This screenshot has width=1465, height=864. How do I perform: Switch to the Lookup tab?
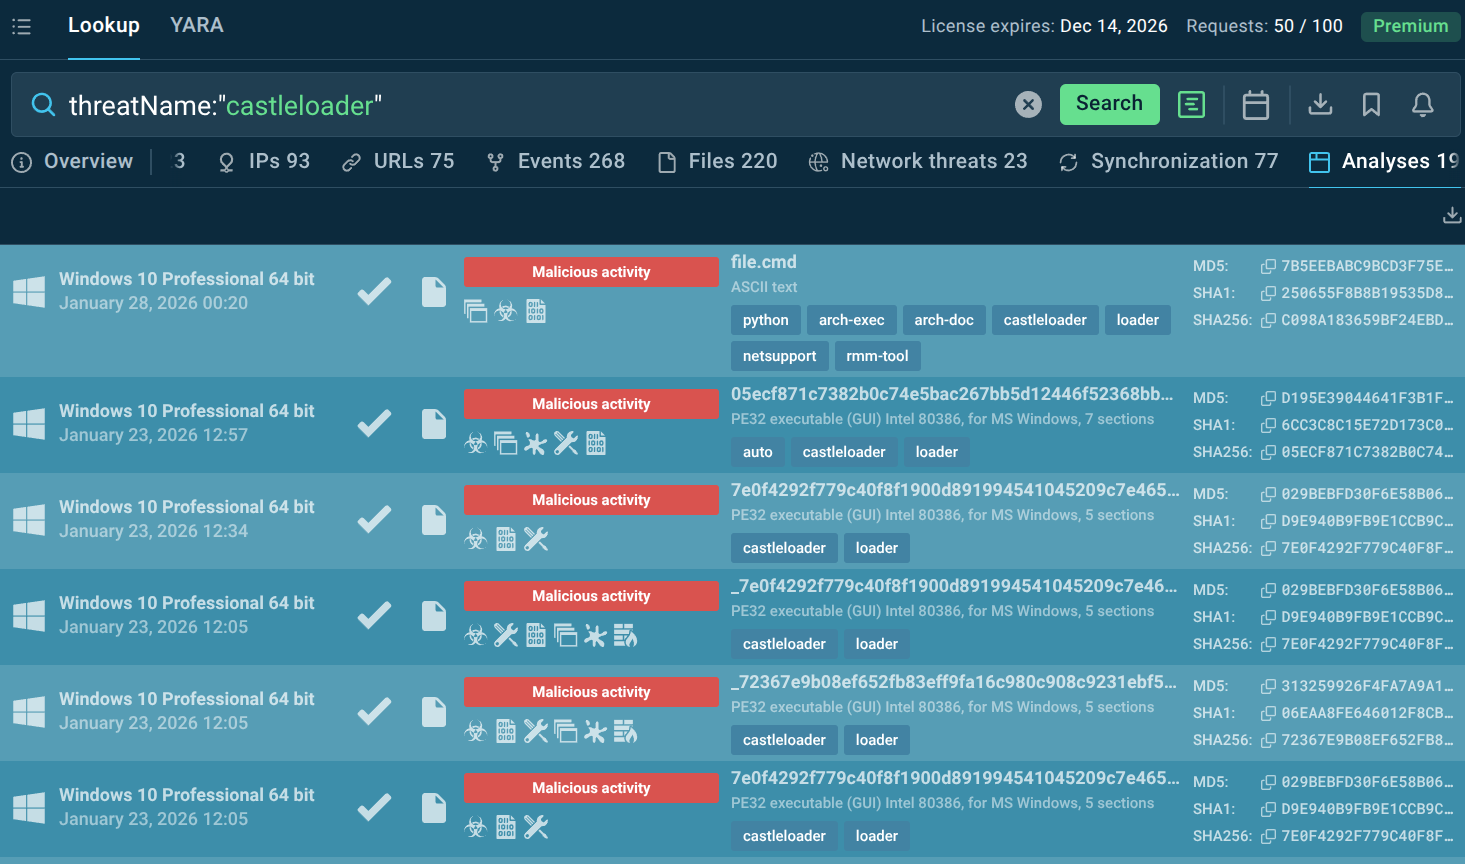[104, 26]
